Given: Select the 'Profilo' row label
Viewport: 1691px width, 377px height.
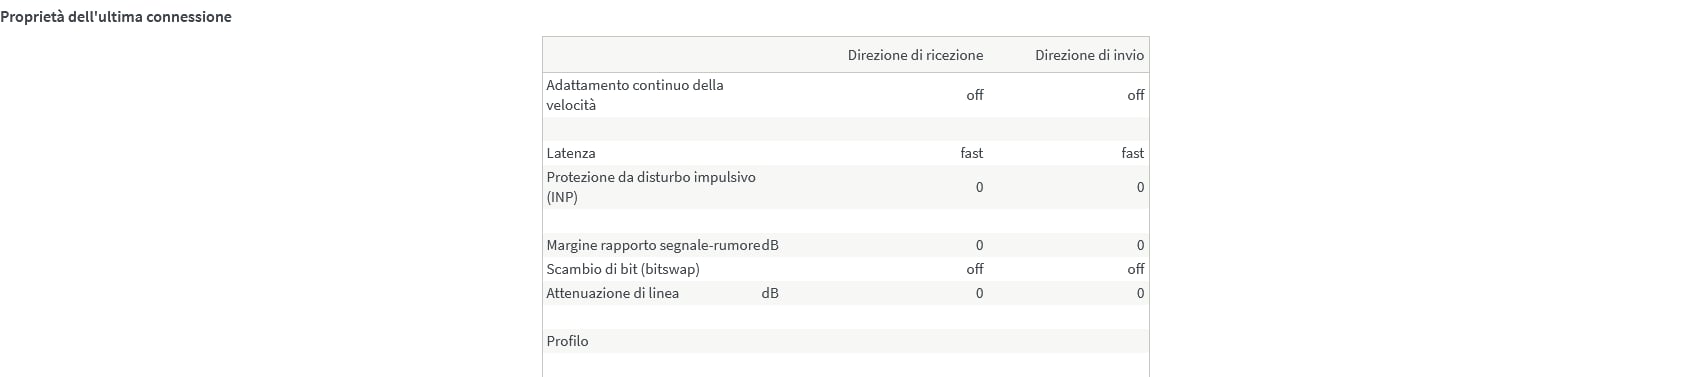Looking at the screenshot, I should pos(567,341).
